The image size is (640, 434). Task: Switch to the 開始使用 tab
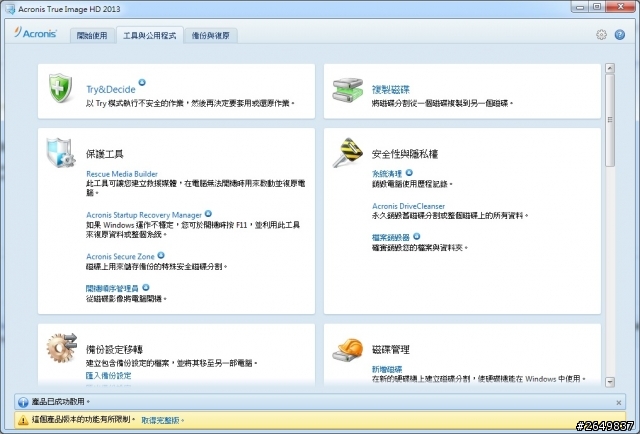[92, 36]
